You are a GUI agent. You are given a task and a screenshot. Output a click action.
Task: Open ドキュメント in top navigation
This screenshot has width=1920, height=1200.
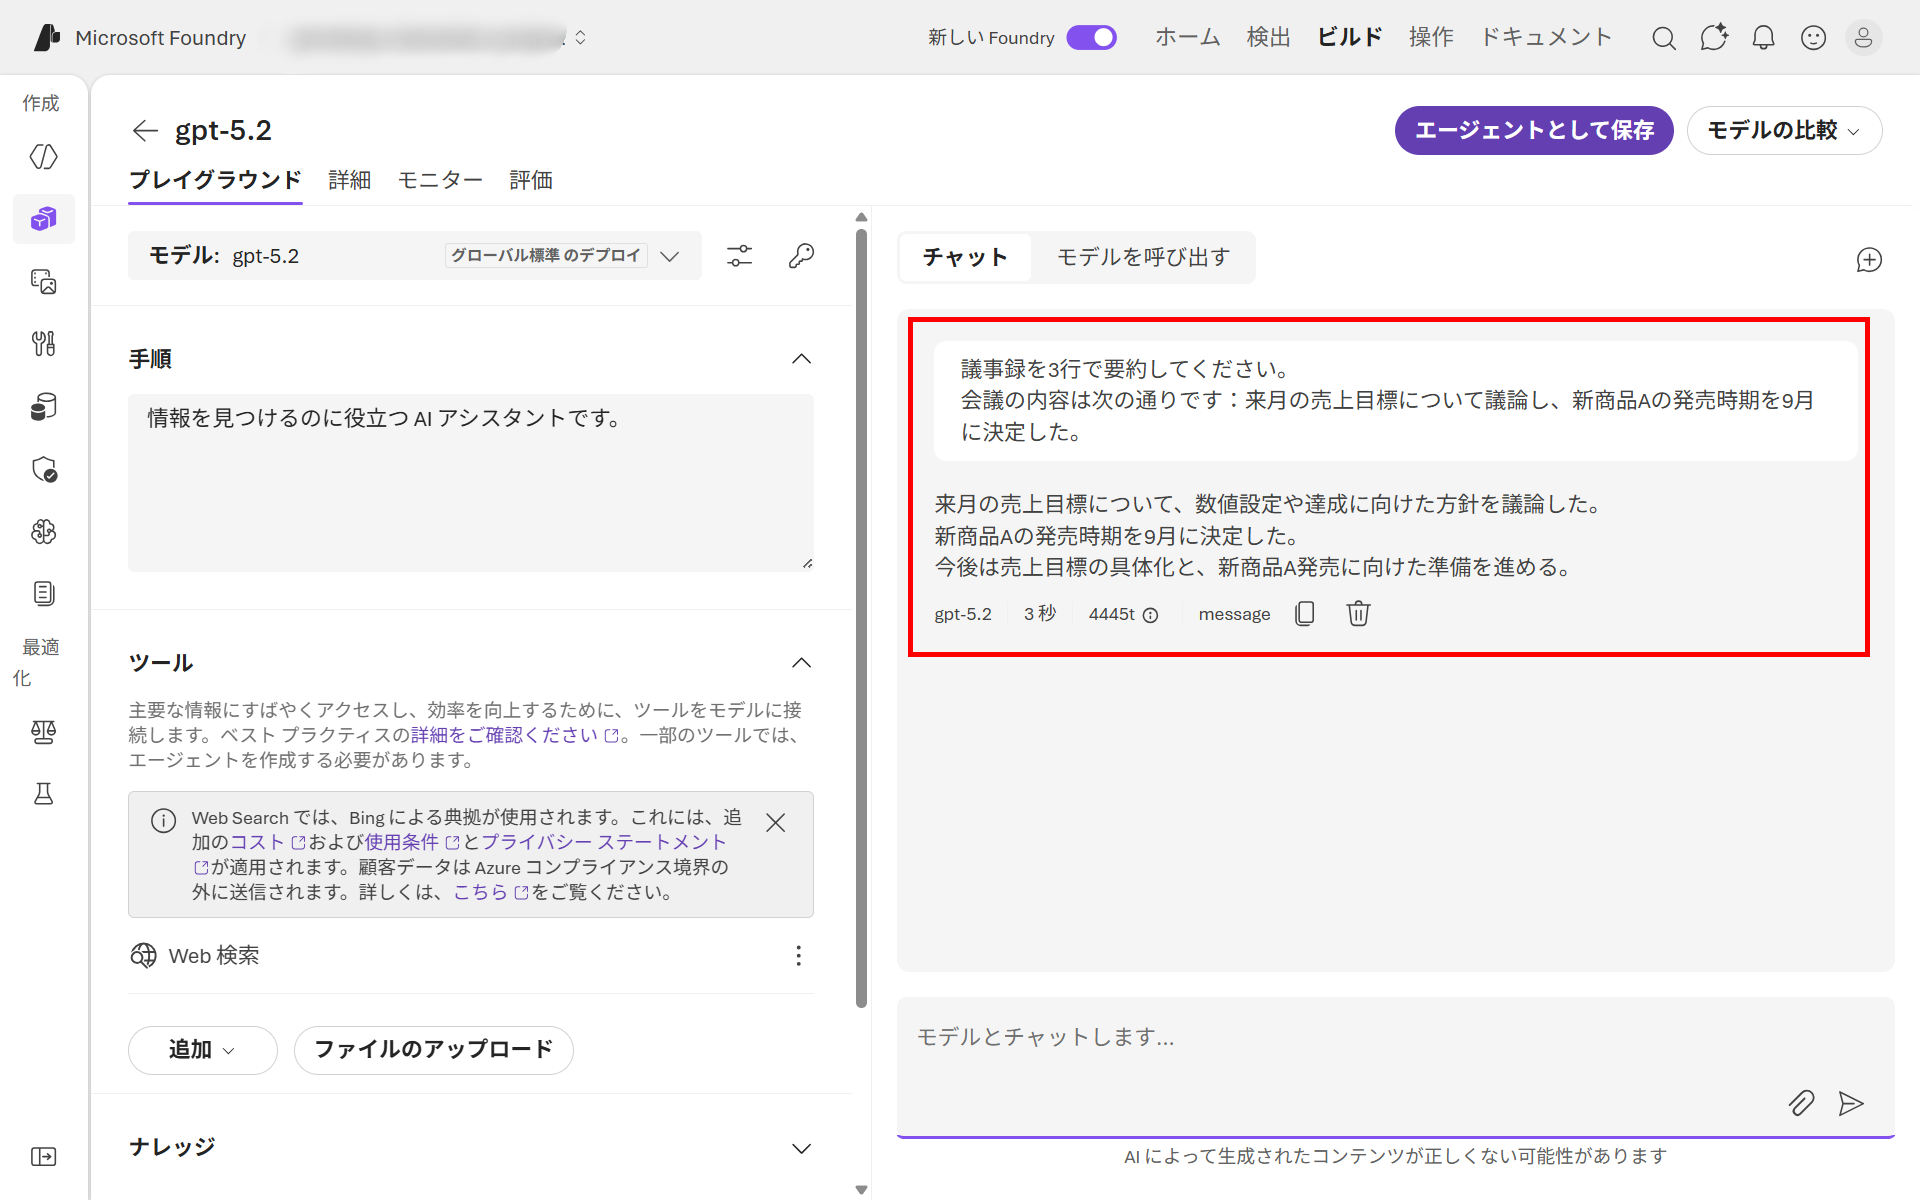(x=1546, y=37)
